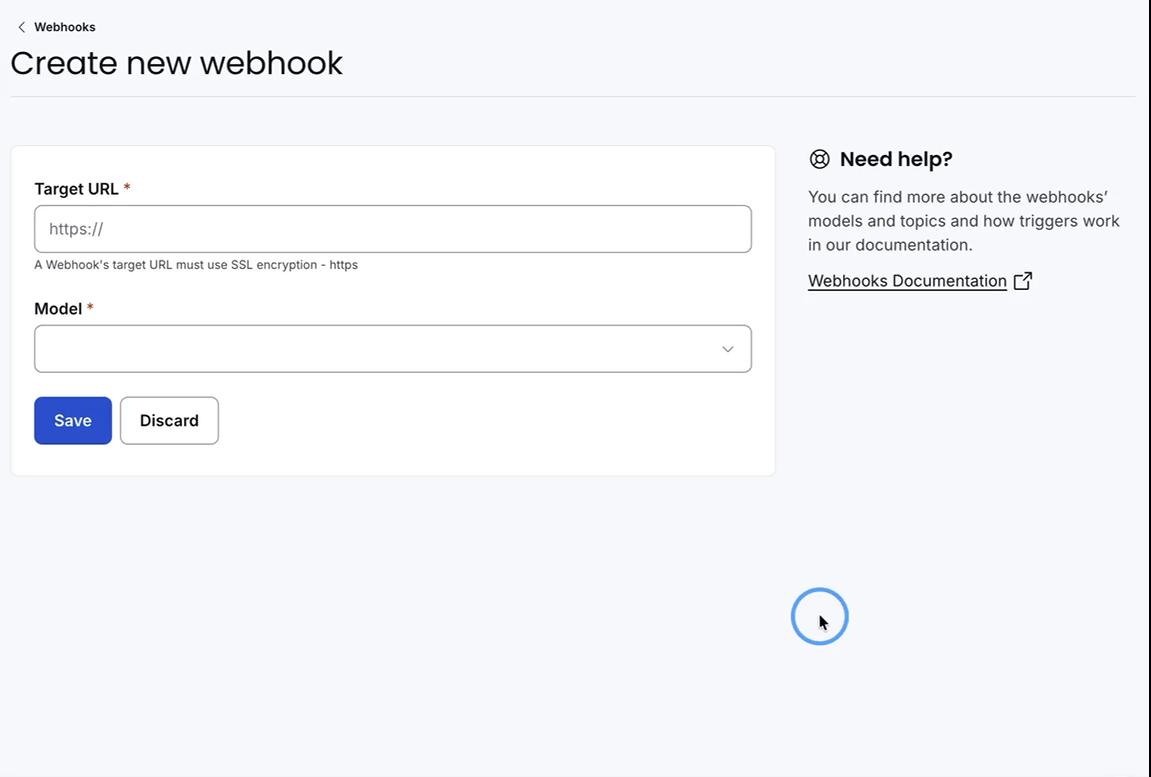Click the 'Create new webhook' page title
Screen dimensions: 1151x777
click(176, 63)
